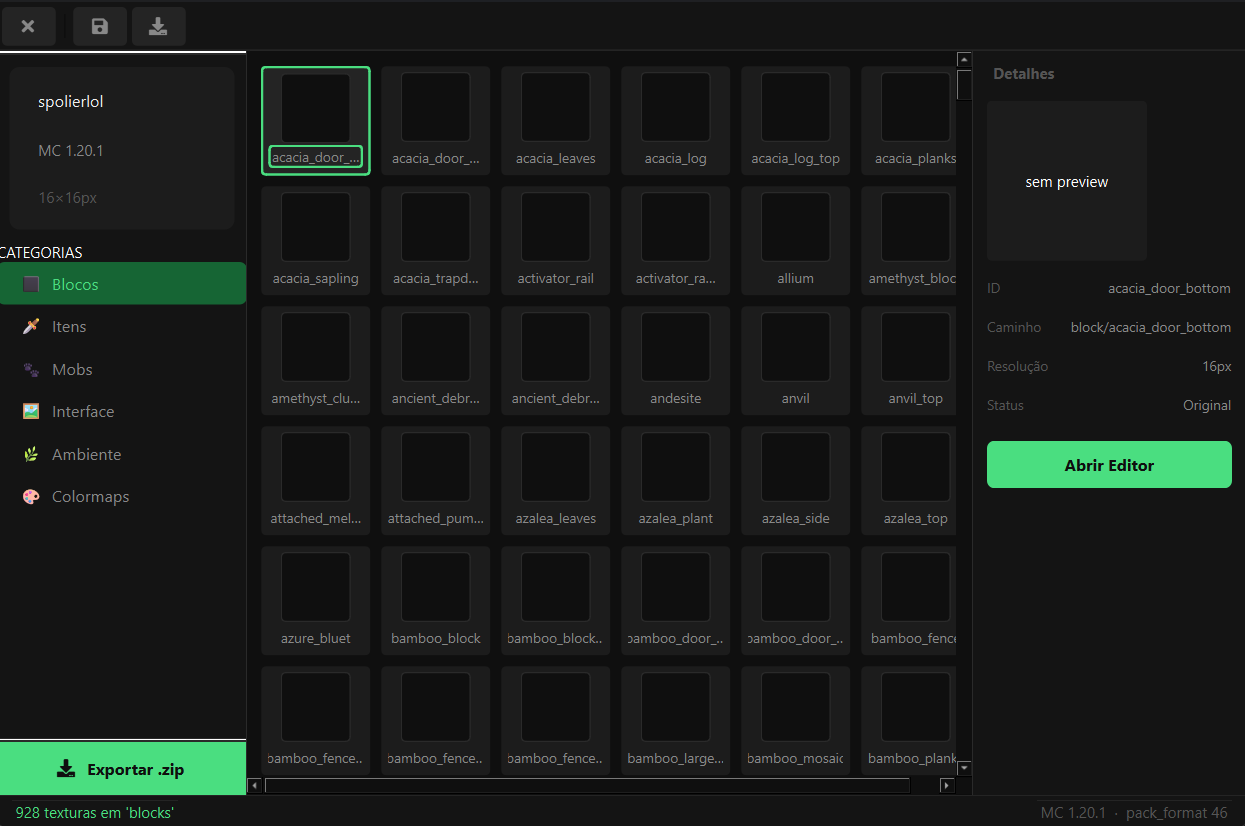Click the Abrir Editor button

pos(1109,465)
